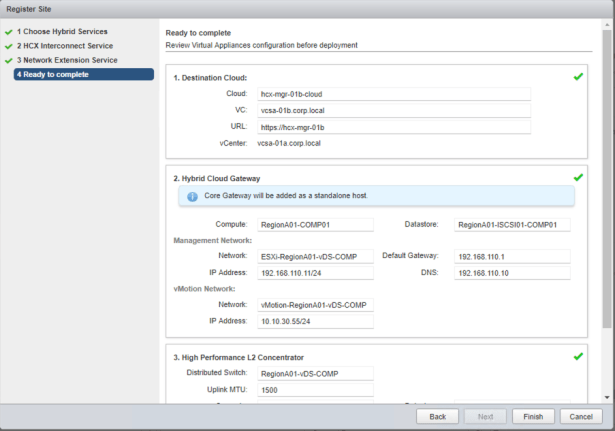The image size is (615, 431).
Task: Click the Review Virtual Appliances configuration subtitle
Action: pos(262,45)
